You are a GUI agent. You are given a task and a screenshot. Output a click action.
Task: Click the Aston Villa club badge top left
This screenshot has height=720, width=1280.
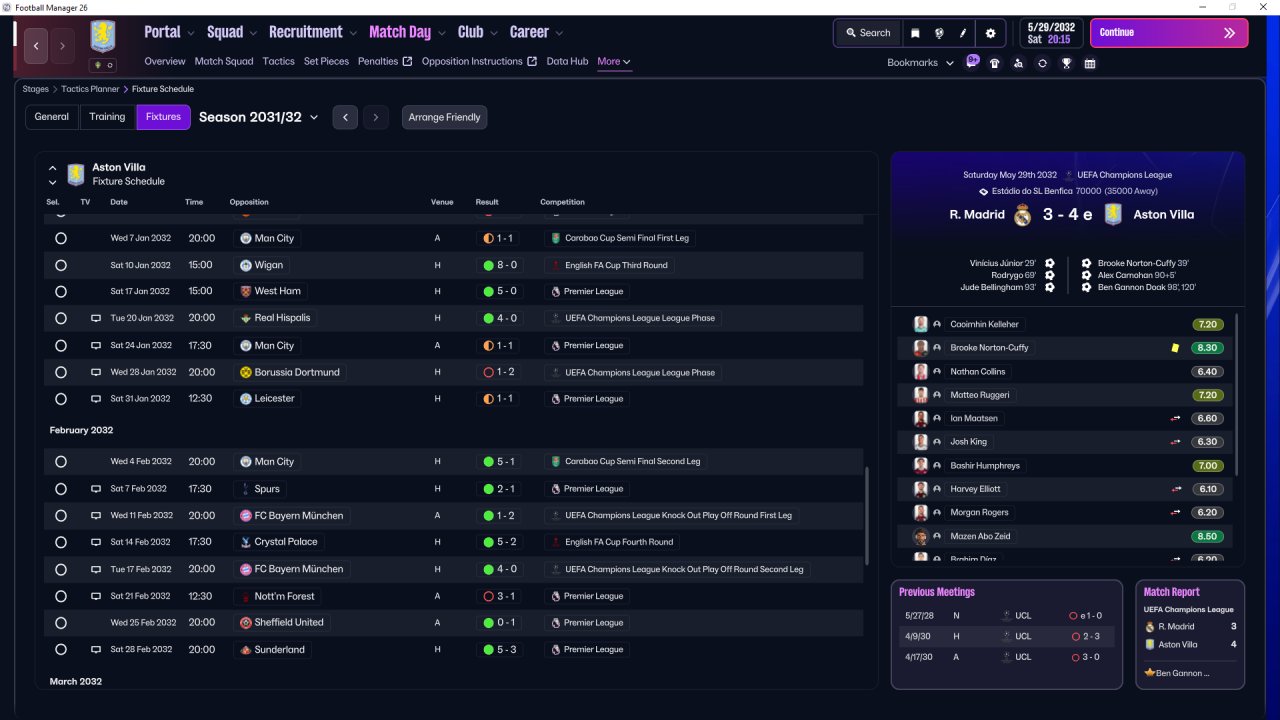click(102, 37)
